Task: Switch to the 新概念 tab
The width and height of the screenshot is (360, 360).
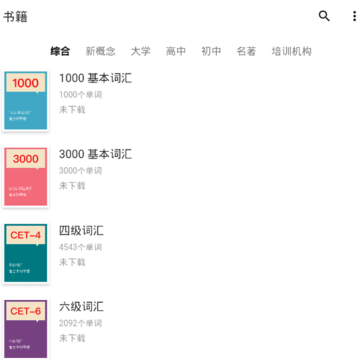Action: 100,51
